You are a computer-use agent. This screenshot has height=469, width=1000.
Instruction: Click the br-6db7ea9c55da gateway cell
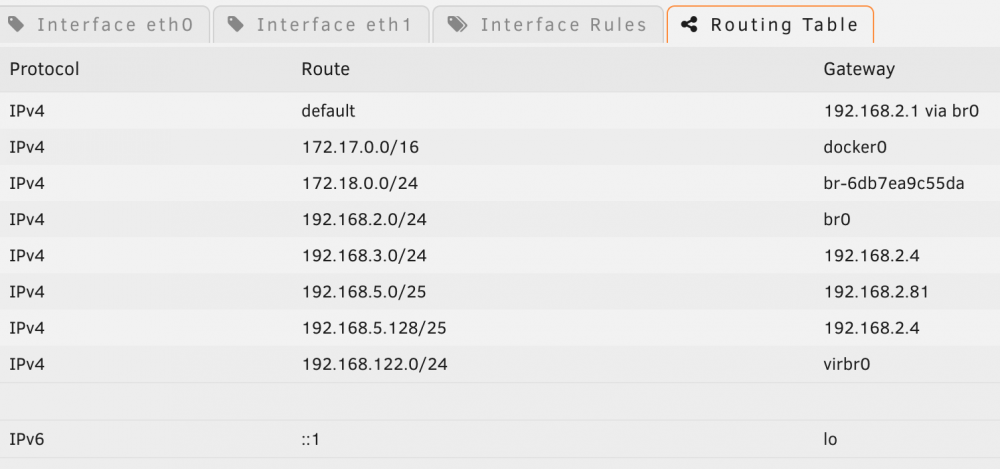[893, 184]
